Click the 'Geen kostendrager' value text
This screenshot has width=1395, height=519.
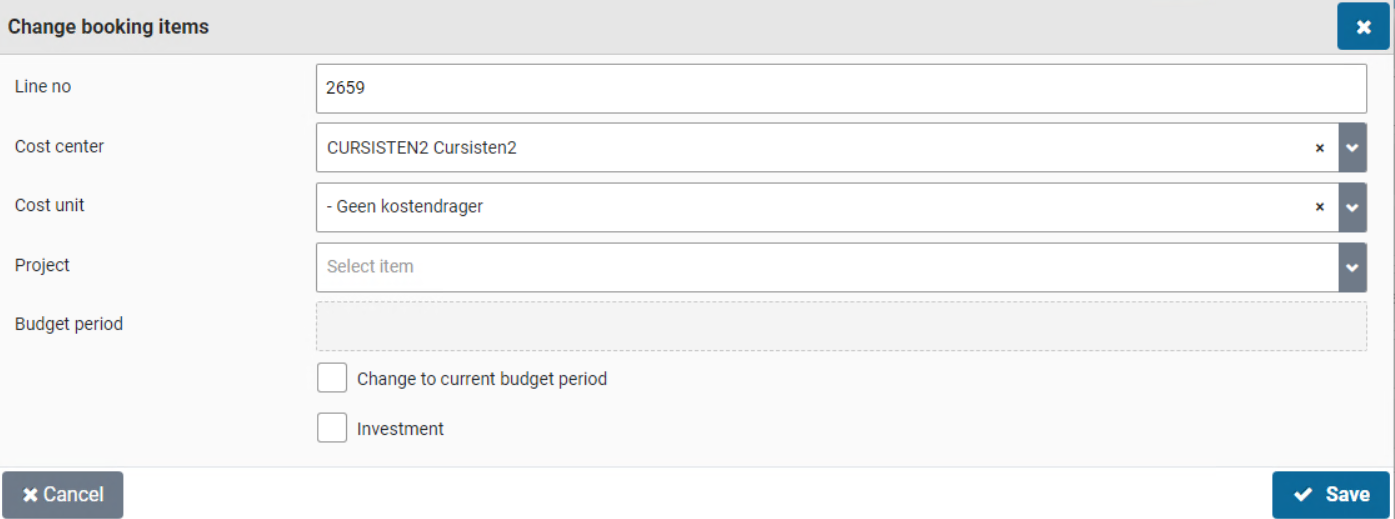(x=405, y=207)
